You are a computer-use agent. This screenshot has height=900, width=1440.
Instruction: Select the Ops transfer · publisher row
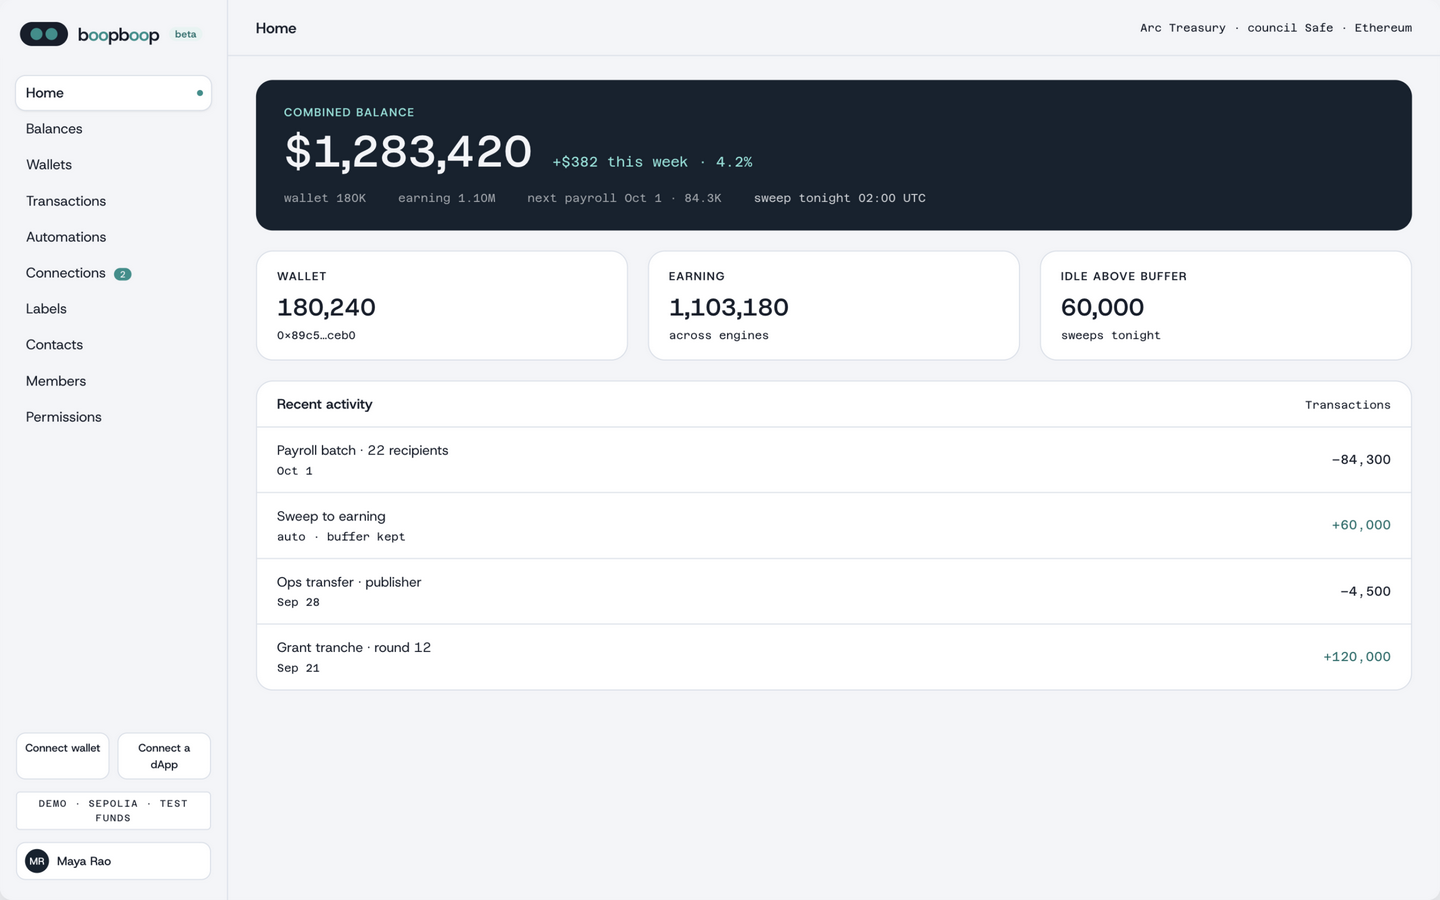(x=834, y=592)
